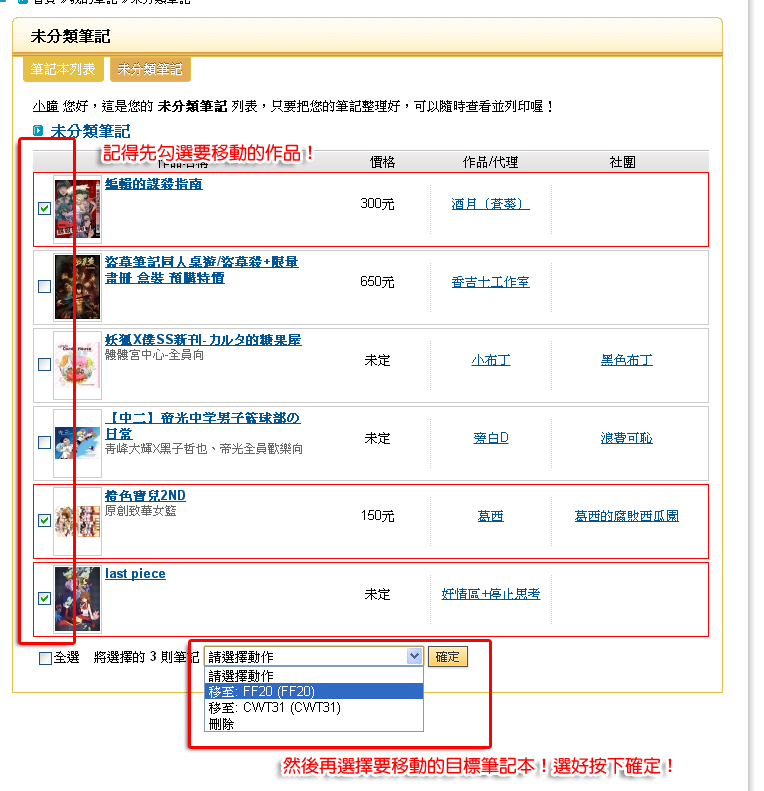View the 帝光中学 cover thumbnail
The image size is (764, 791).
point(78,443)
